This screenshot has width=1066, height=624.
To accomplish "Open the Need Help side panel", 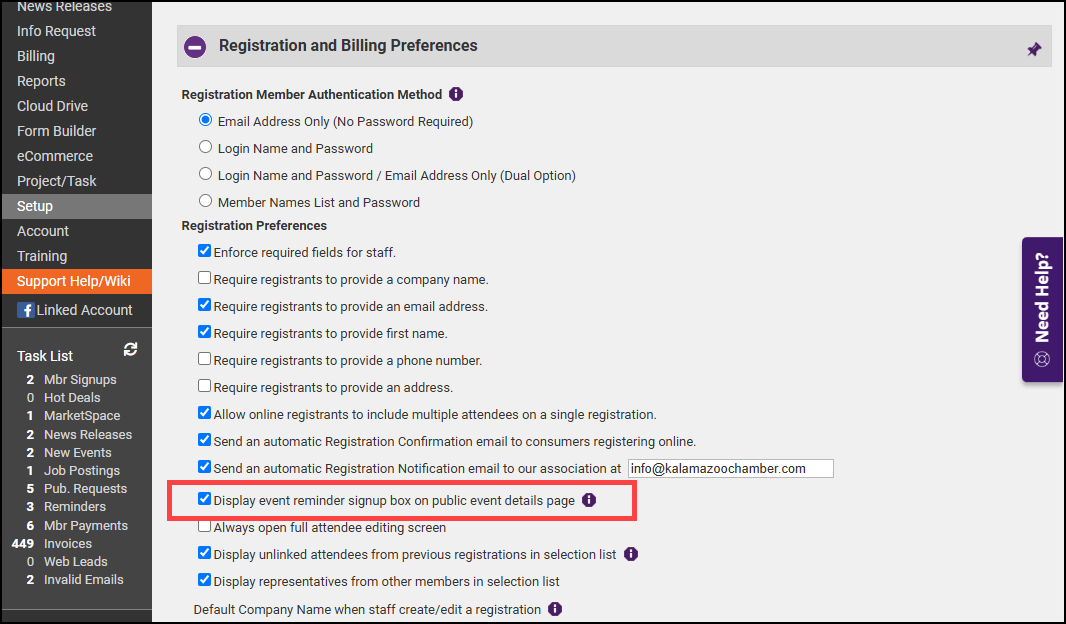I will tap(1043, 309).
